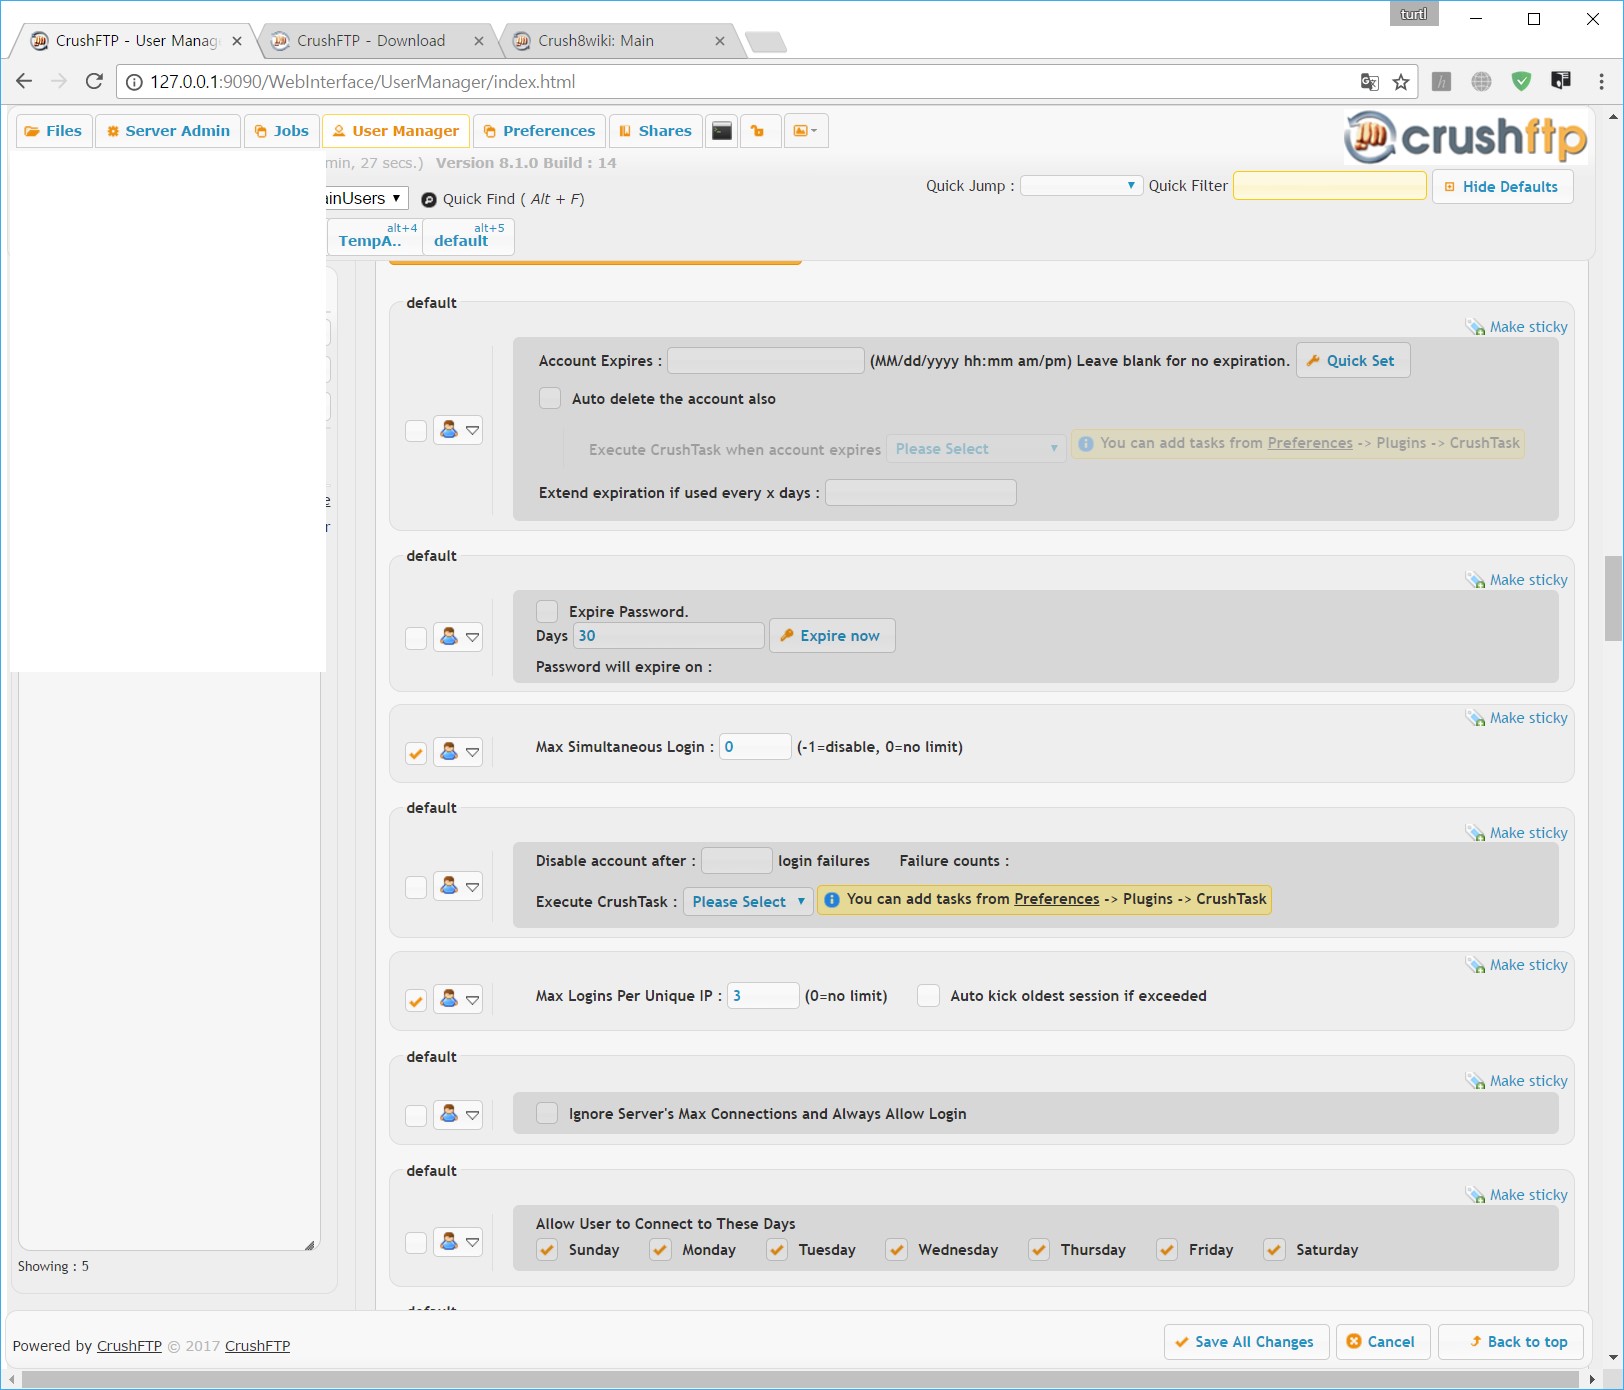Click Save All Changes button

click(x=1246, y=1342)
